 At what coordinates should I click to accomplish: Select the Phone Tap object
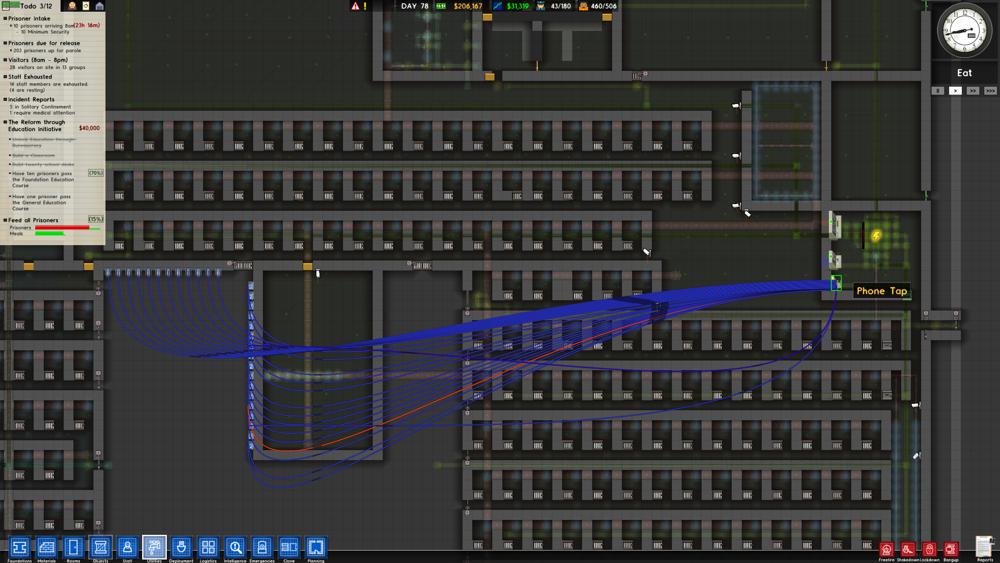(x=836, y=283)
